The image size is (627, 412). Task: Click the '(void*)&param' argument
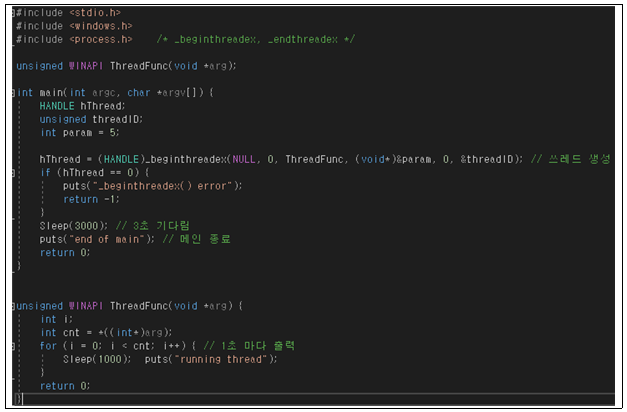pos(393,159)
